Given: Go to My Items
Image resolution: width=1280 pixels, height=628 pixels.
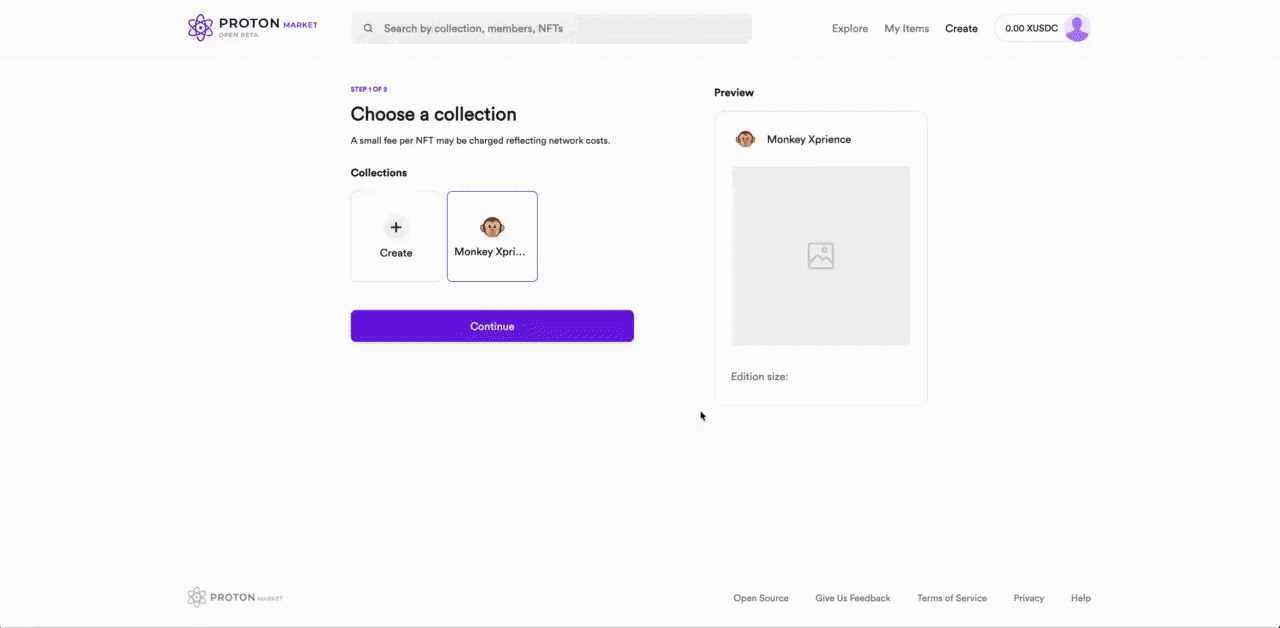Looking at the screenshot, I should [906, 29].
